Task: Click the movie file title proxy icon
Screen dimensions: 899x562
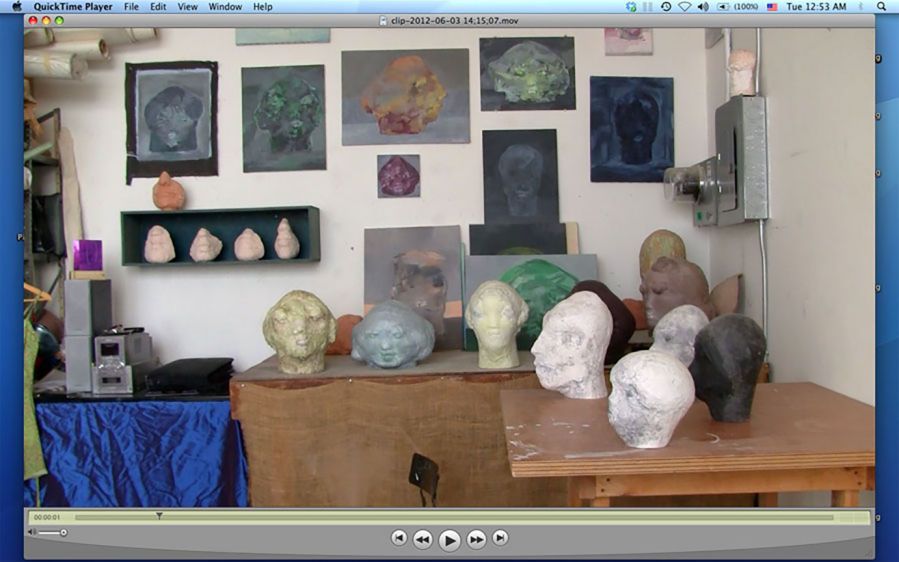Action: [385, 20]
